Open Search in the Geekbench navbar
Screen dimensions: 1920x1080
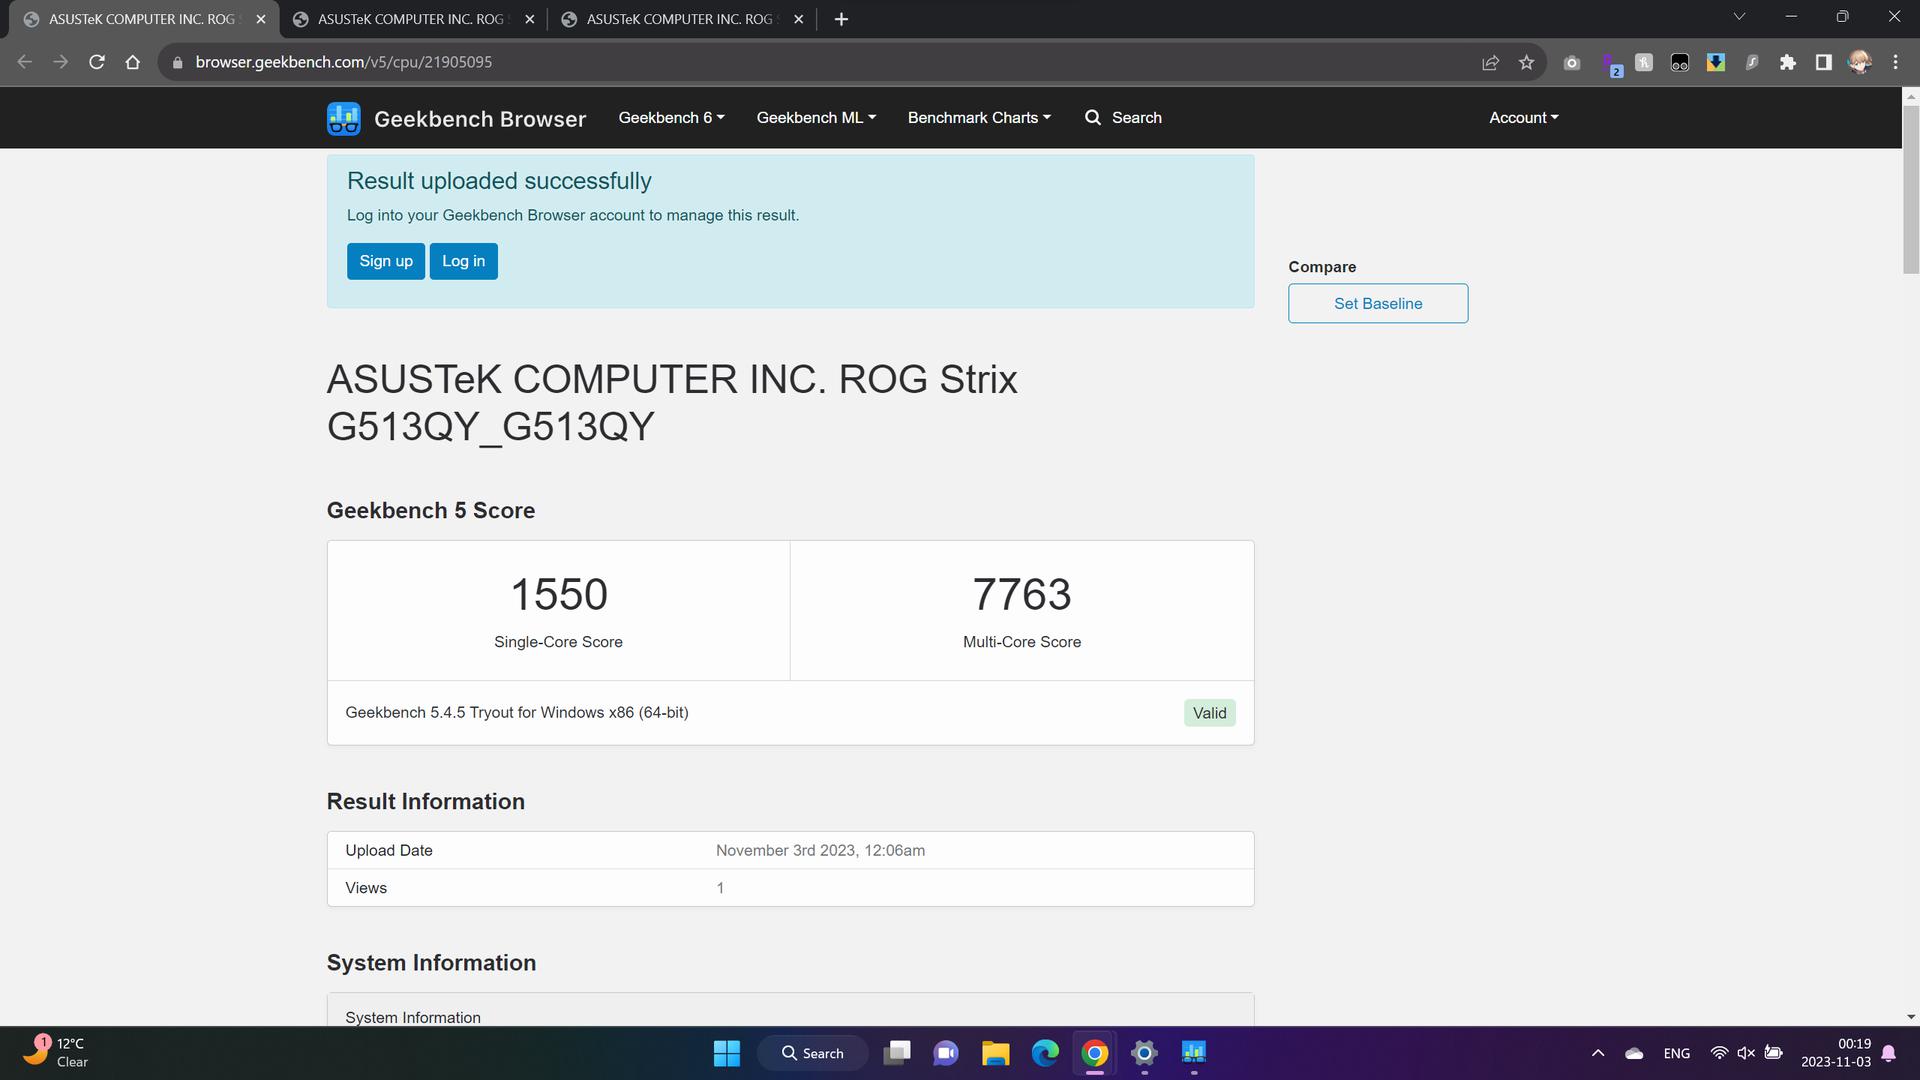pyautogui.click(x=1123, y=118)
